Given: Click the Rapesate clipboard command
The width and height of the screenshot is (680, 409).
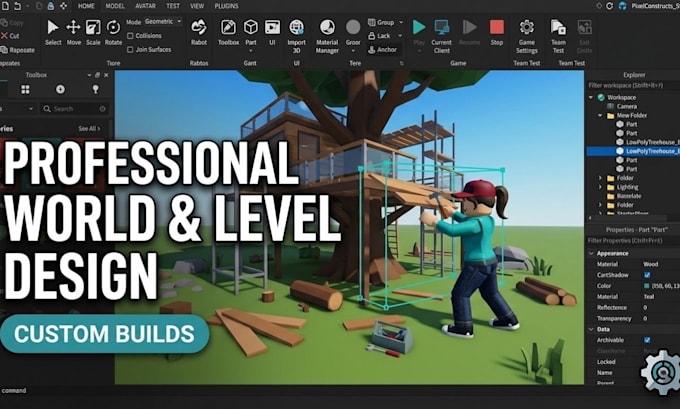Looking at the screenshot, I should pos(18,50).
